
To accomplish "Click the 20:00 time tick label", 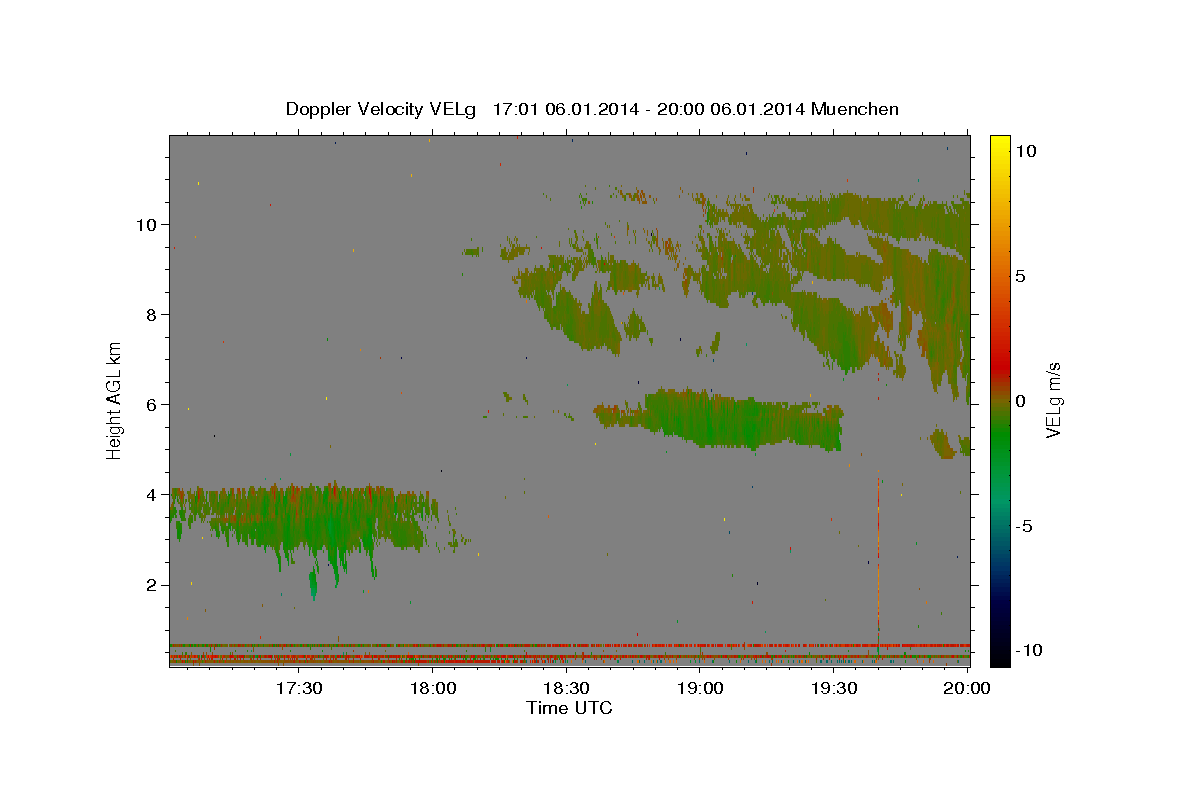I will click(967, 688).
